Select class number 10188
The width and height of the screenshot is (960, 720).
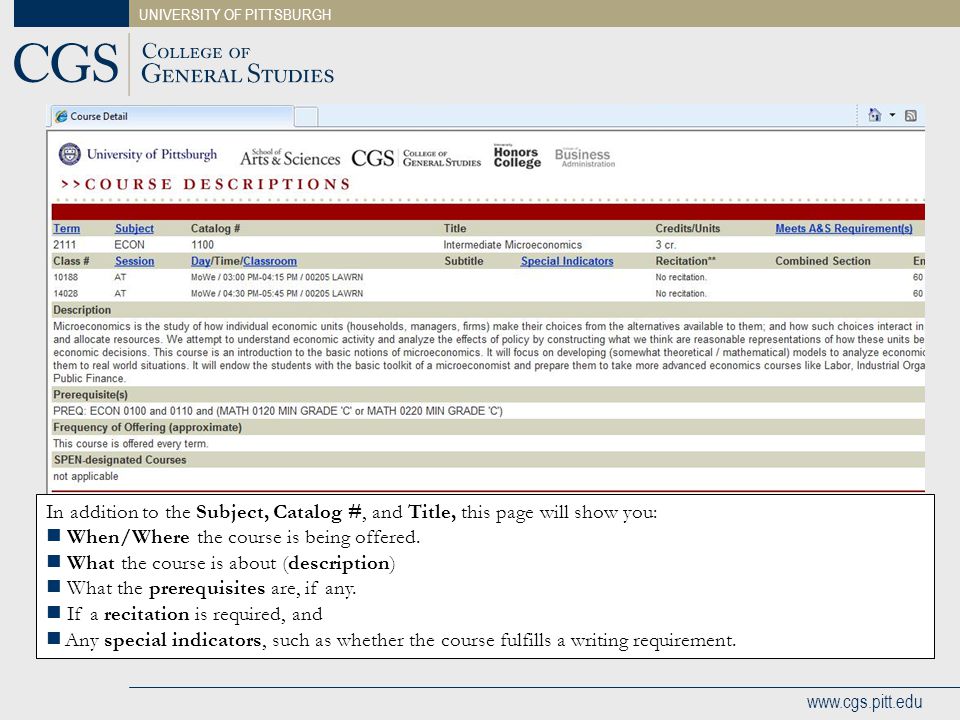(65, 277)
